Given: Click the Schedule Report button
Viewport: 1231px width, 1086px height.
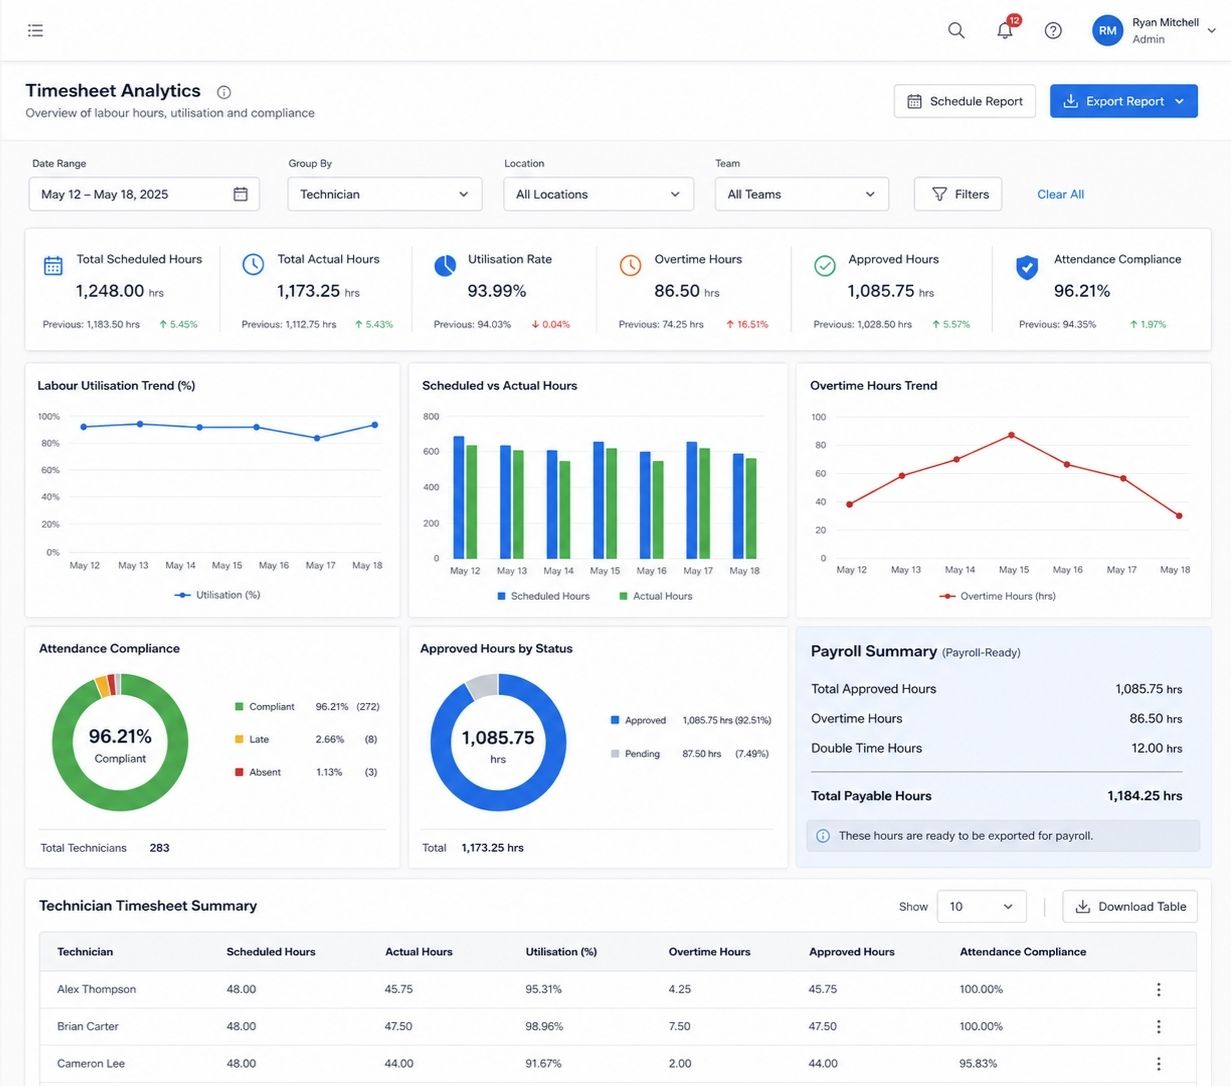Looking at the screenshot, I should pos(964,101).
